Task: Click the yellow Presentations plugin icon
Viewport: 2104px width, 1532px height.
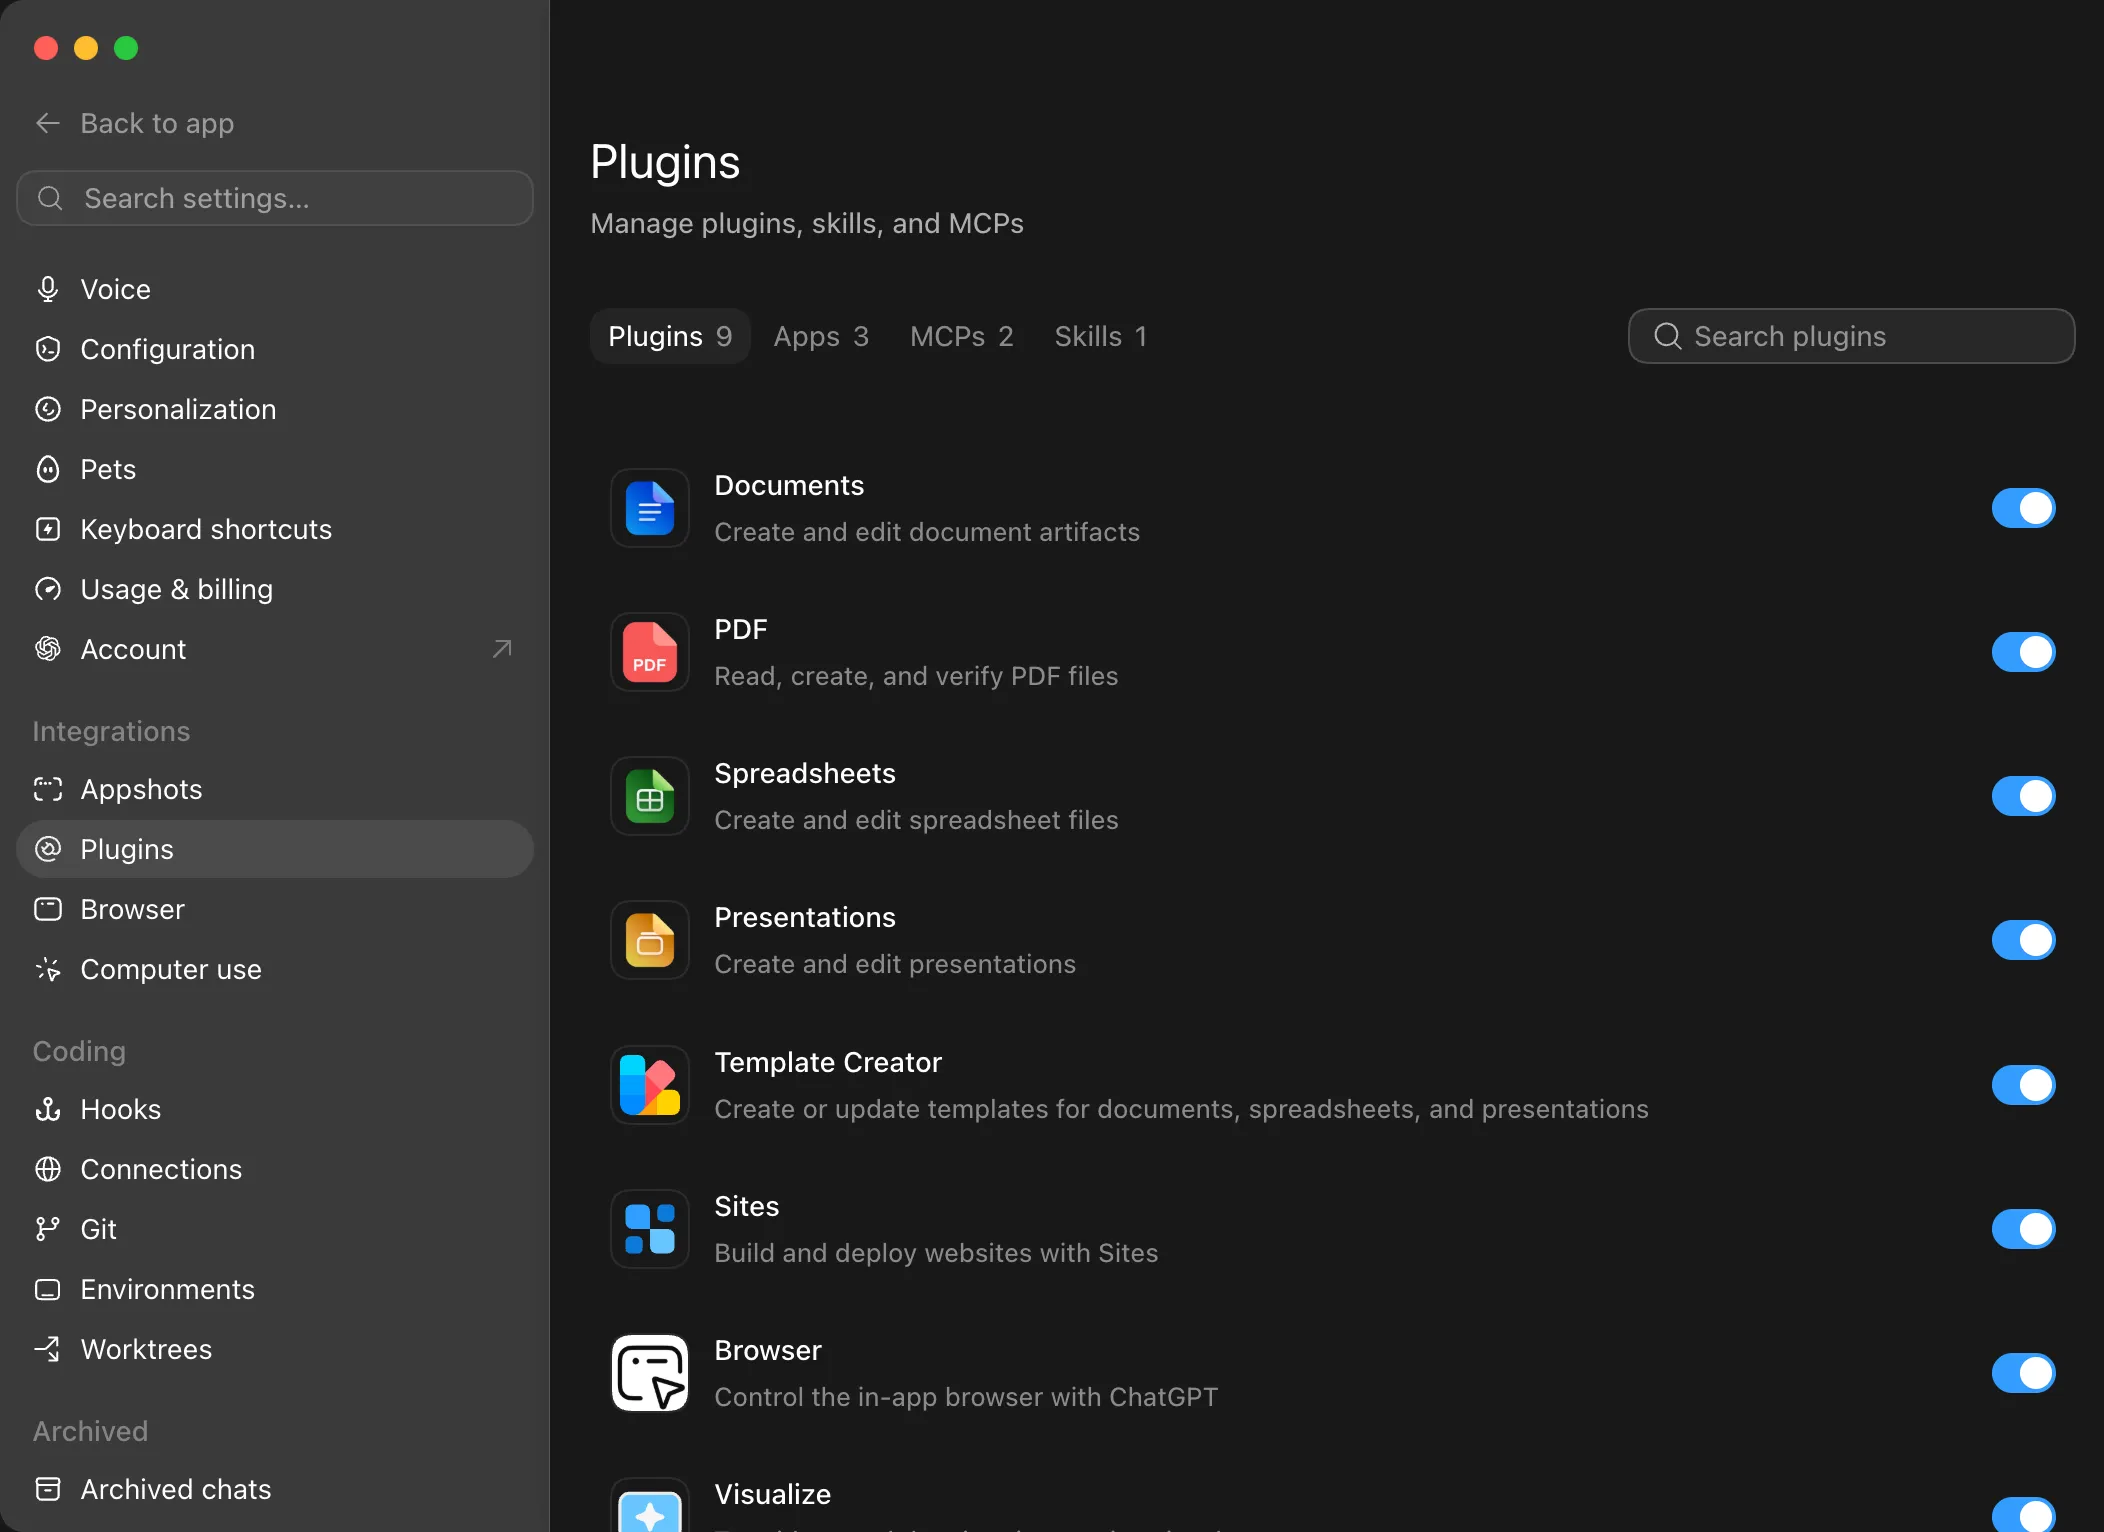Action: pos(650,940)
